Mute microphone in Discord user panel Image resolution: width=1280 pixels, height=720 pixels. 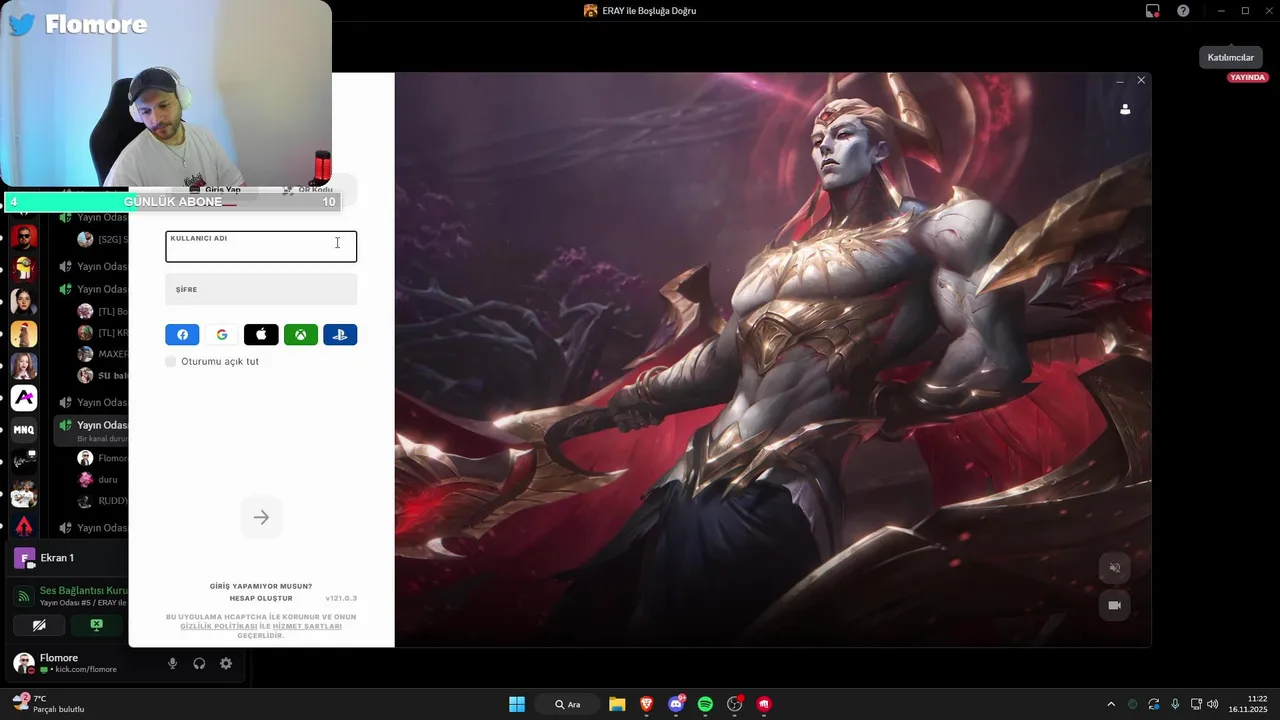[x=172, y=663]
